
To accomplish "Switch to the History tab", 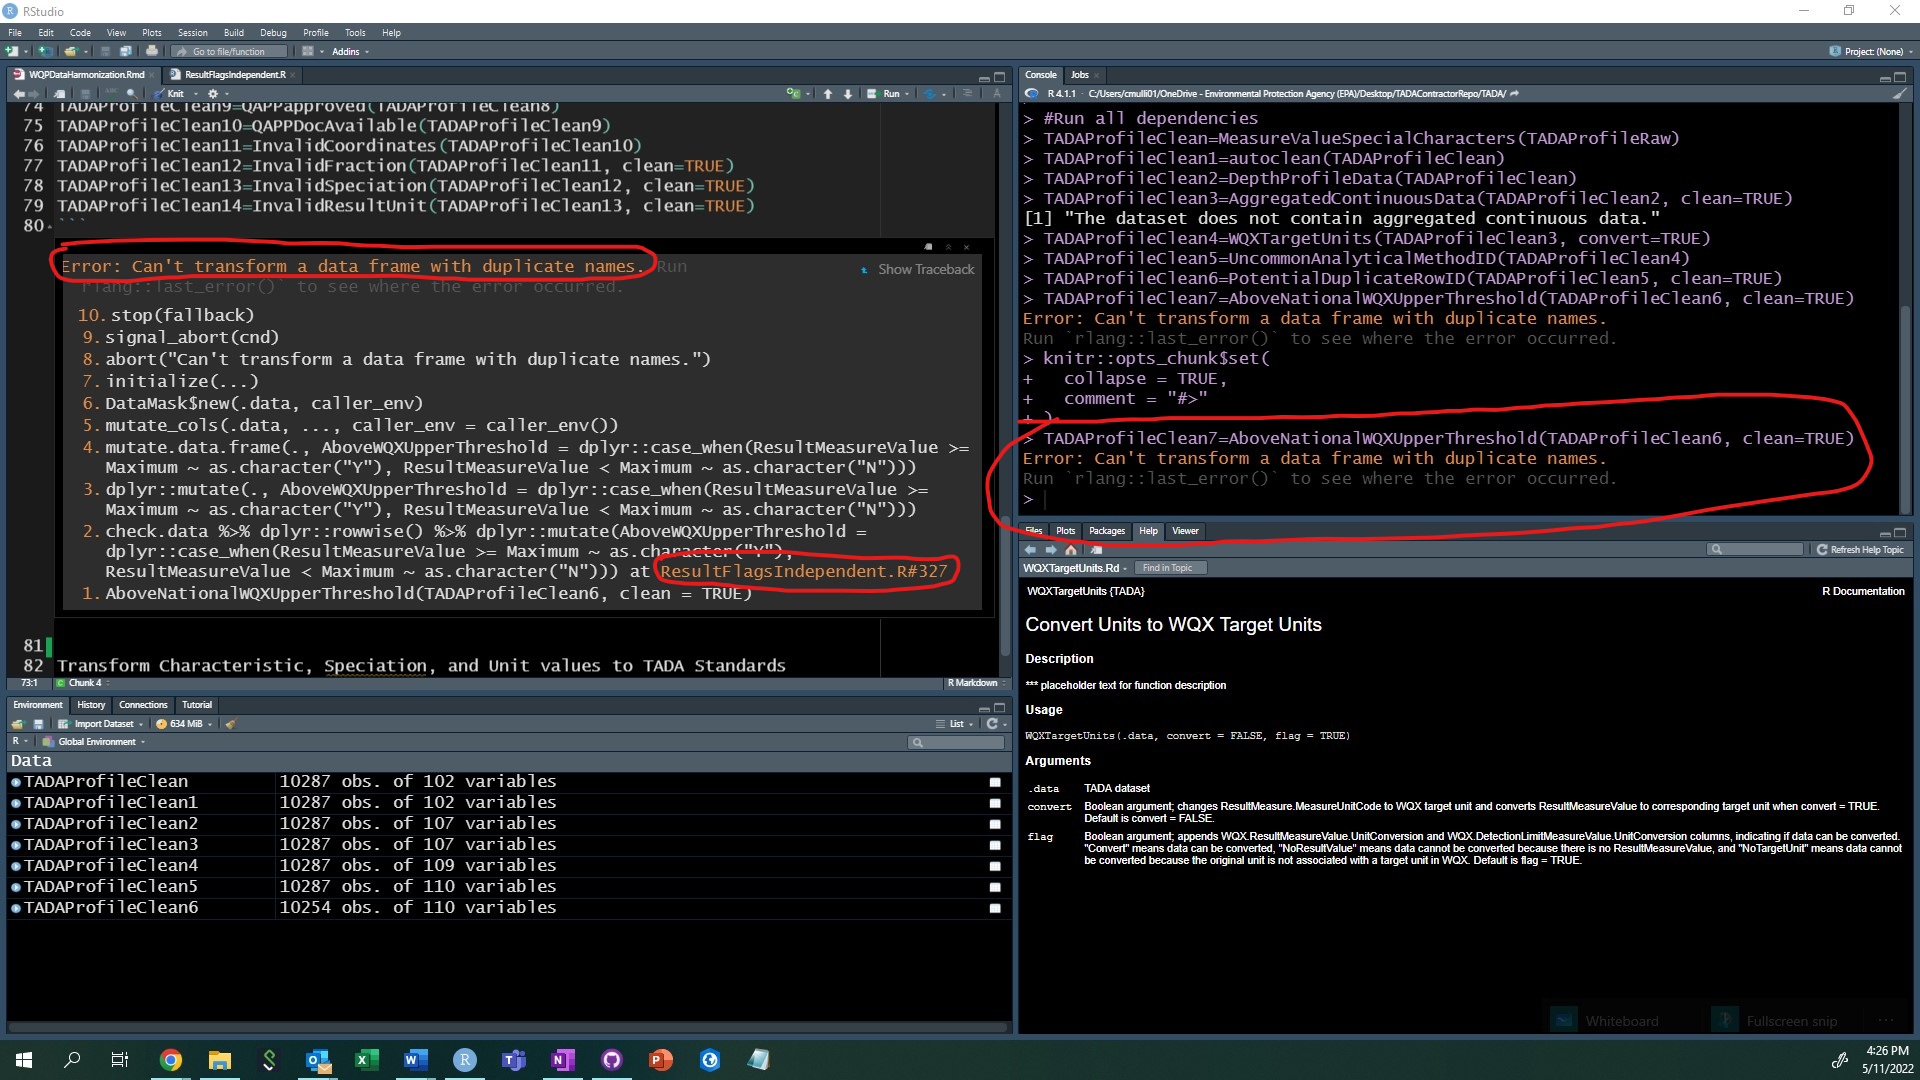I will [x=91, y=705].
